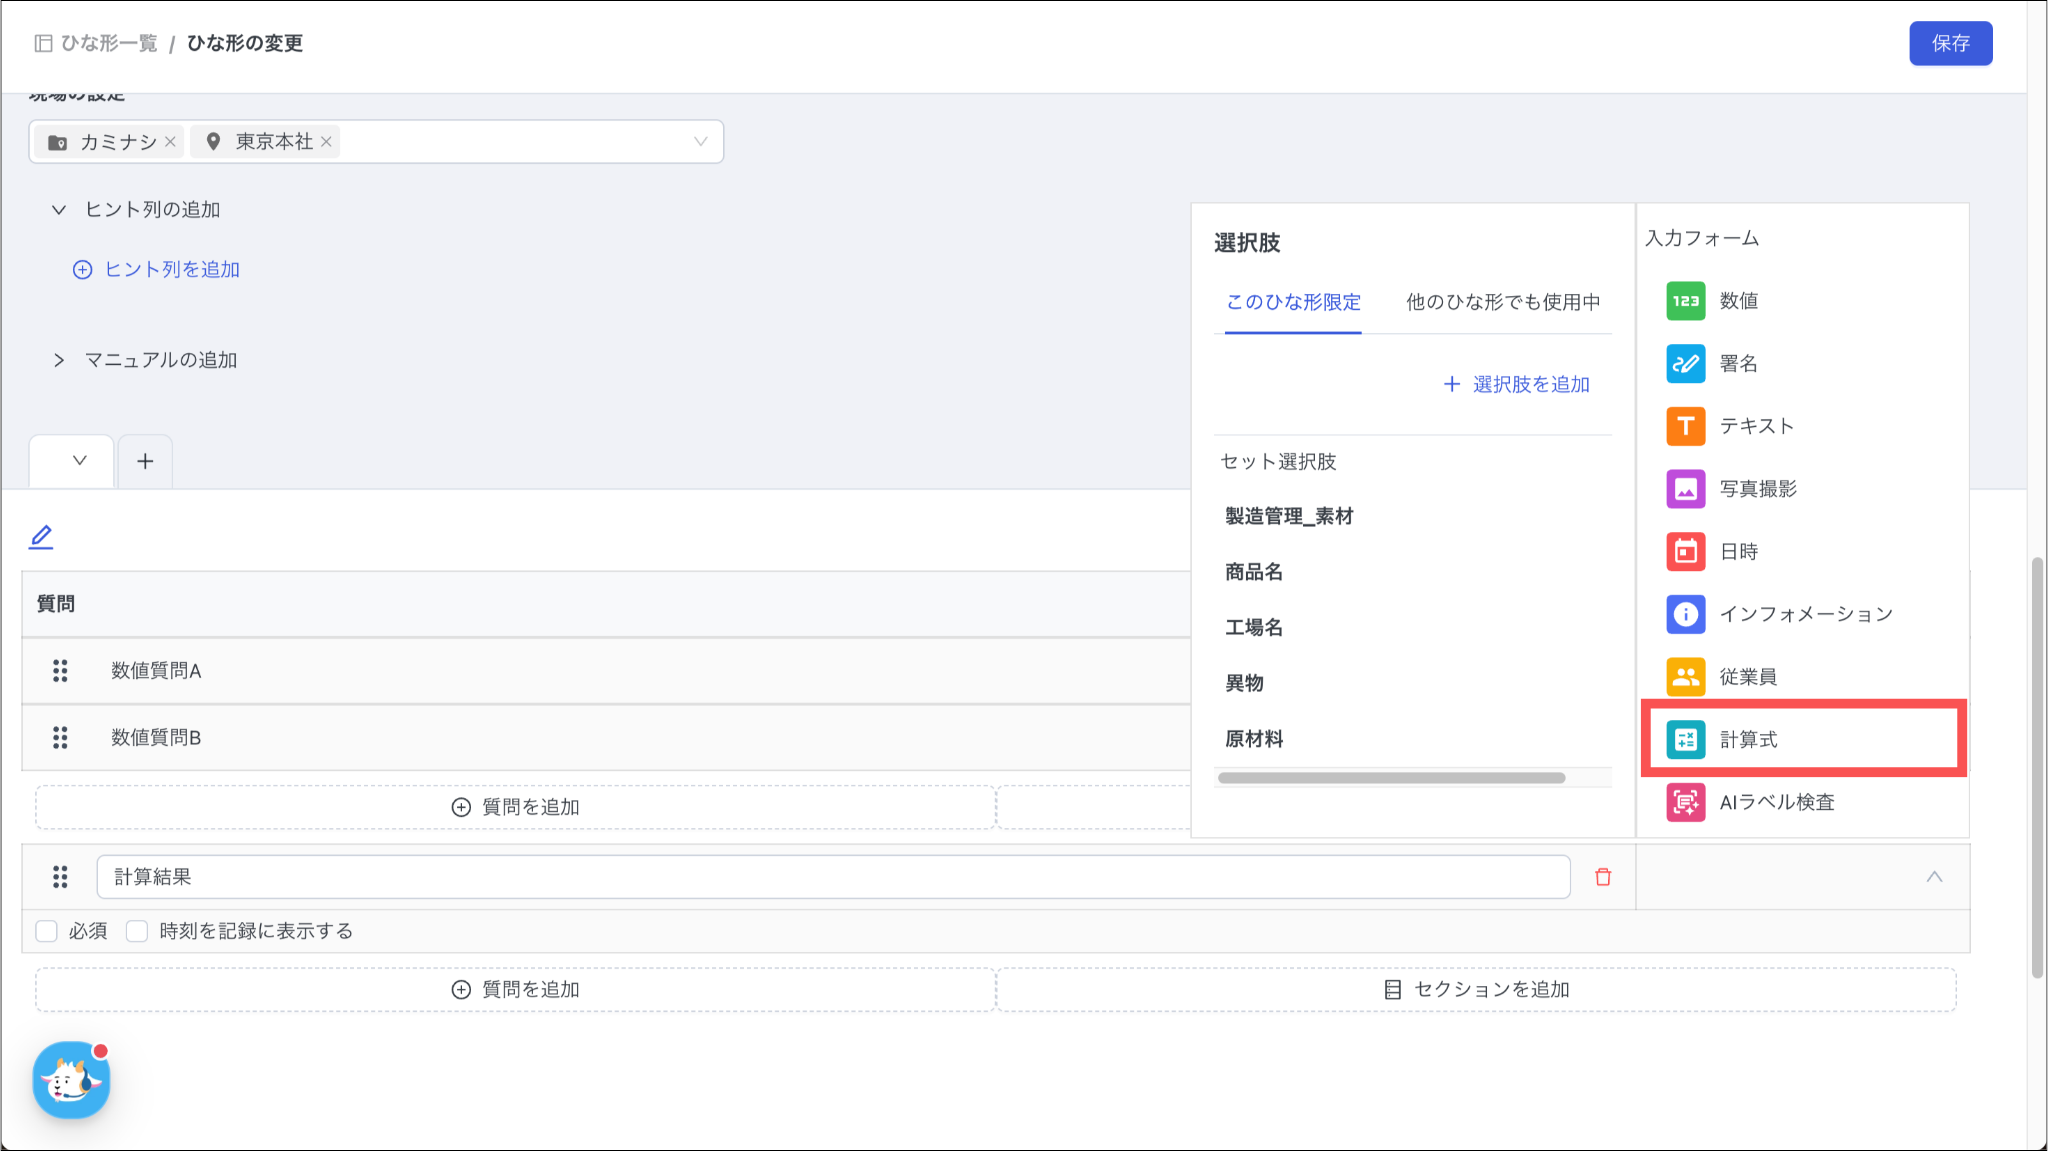The image size is (2048, 1151).
Task: Click the horizontal scrollbar under セット選択肢 list
Action: coord(1391,778)
